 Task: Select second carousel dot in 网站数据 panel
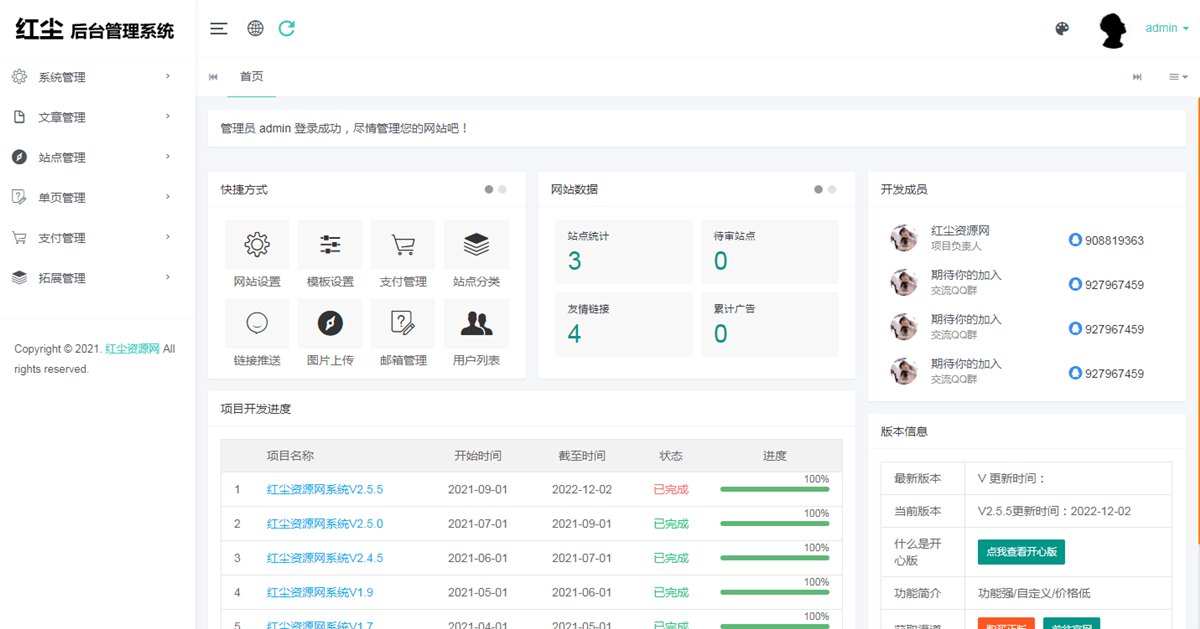(832, 189)
